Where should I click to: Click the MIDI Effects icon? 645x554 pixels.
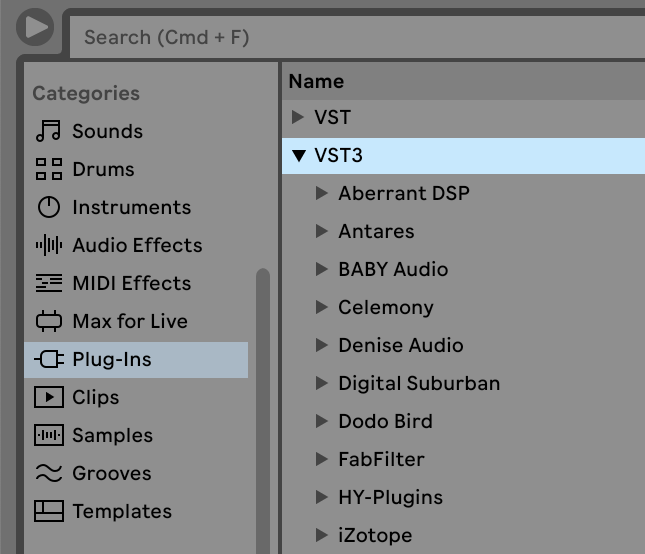click(48, 283)
